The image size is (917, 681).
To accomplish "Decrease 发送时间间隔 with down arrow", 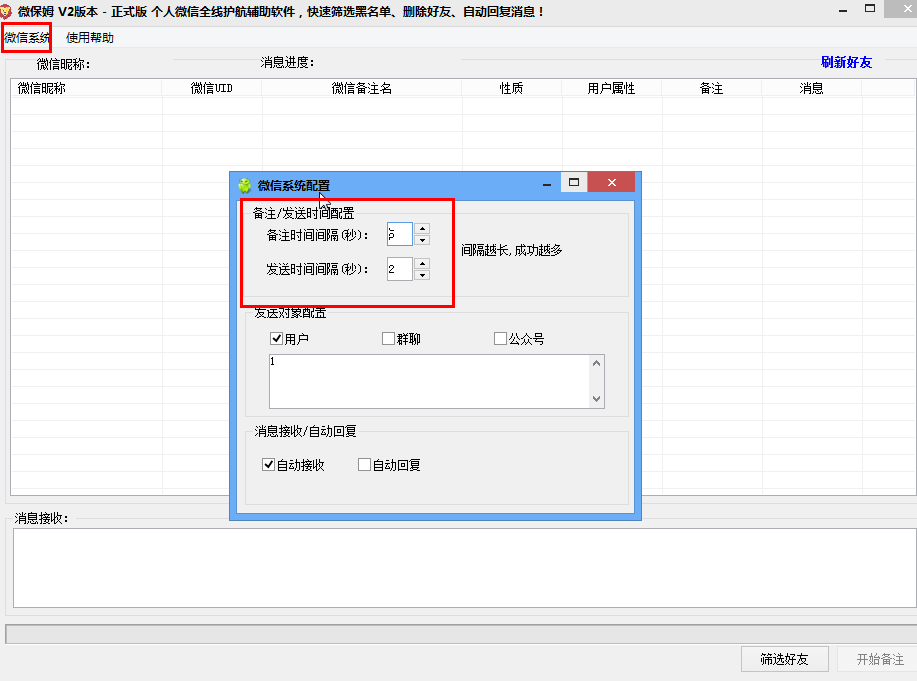I will (x=422, y=275).
